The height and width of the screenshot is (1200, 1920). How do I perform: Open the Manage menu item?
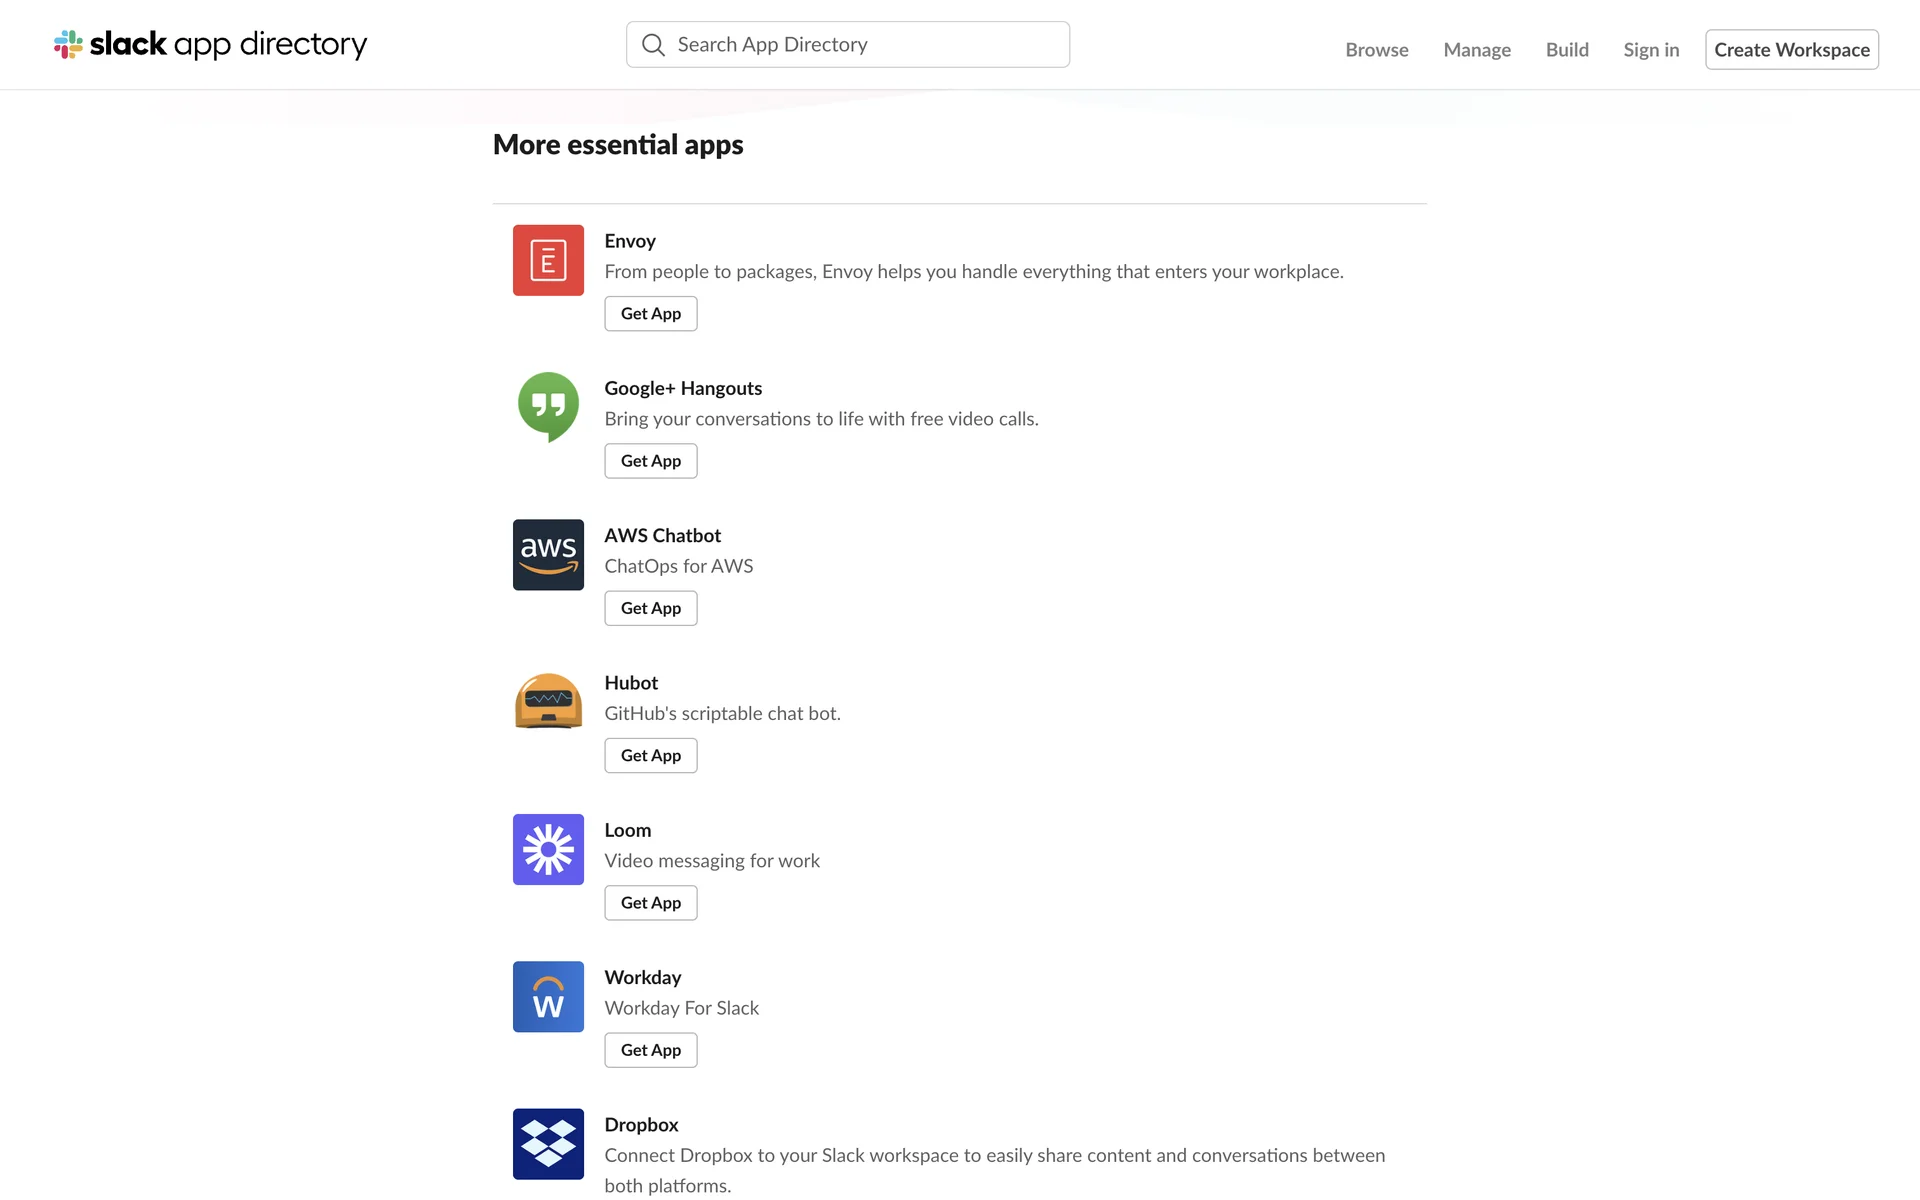[1476, 50]
